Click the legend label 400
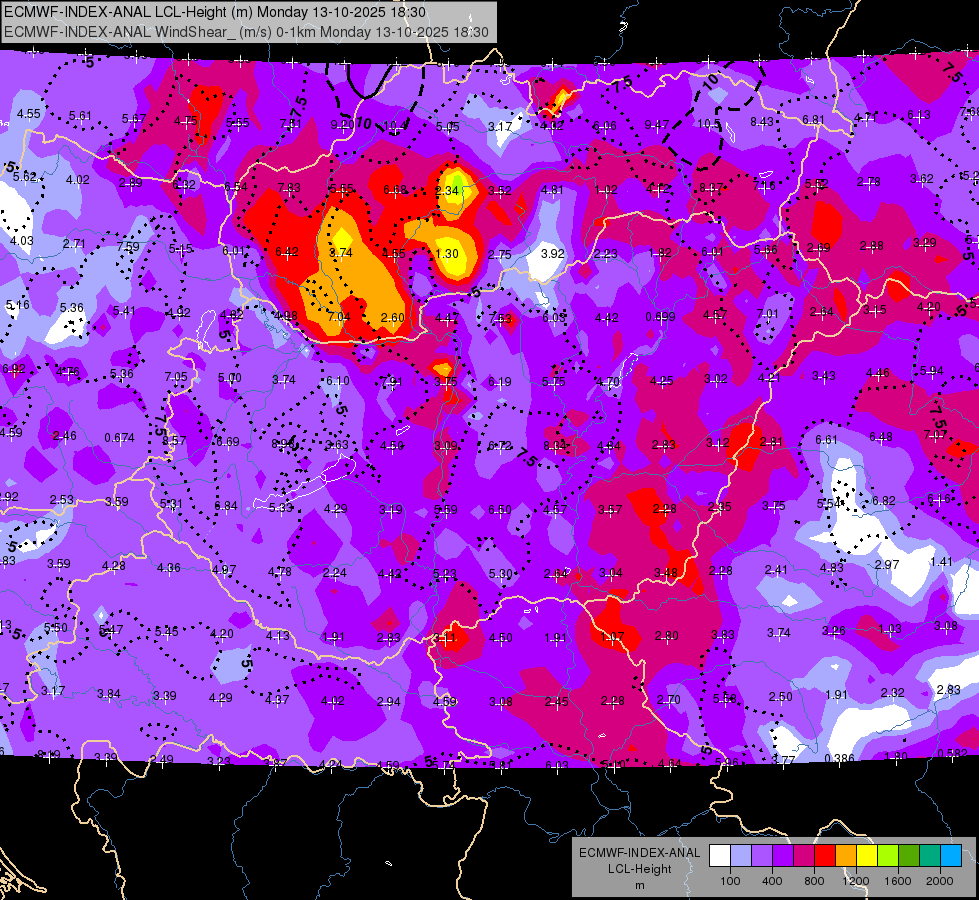 772,881
